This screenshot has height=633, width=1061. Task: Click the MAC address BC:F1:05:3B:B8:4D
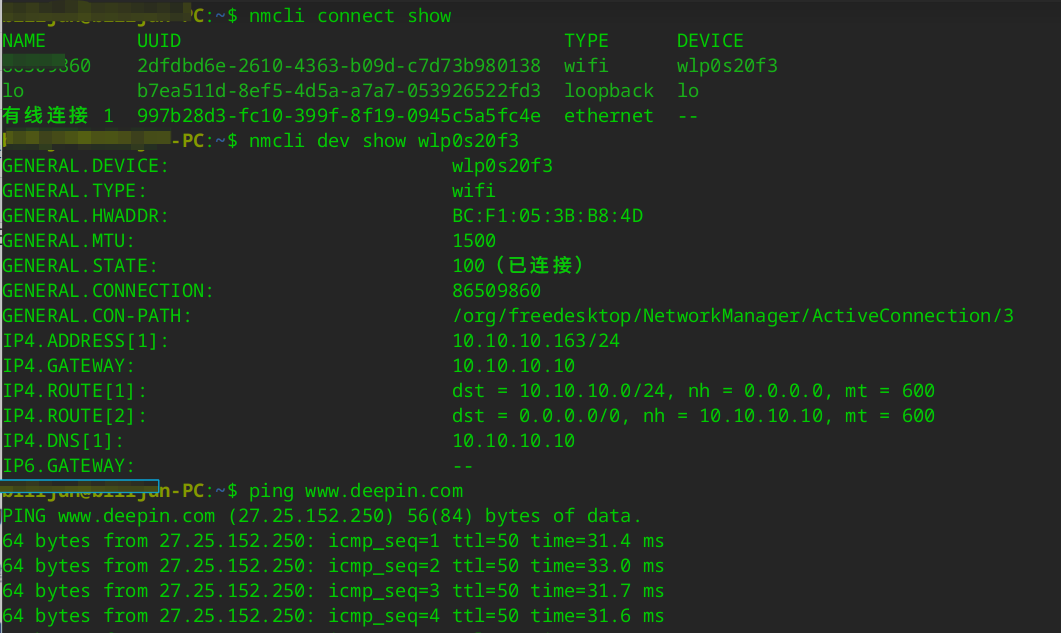coord(547,216)
